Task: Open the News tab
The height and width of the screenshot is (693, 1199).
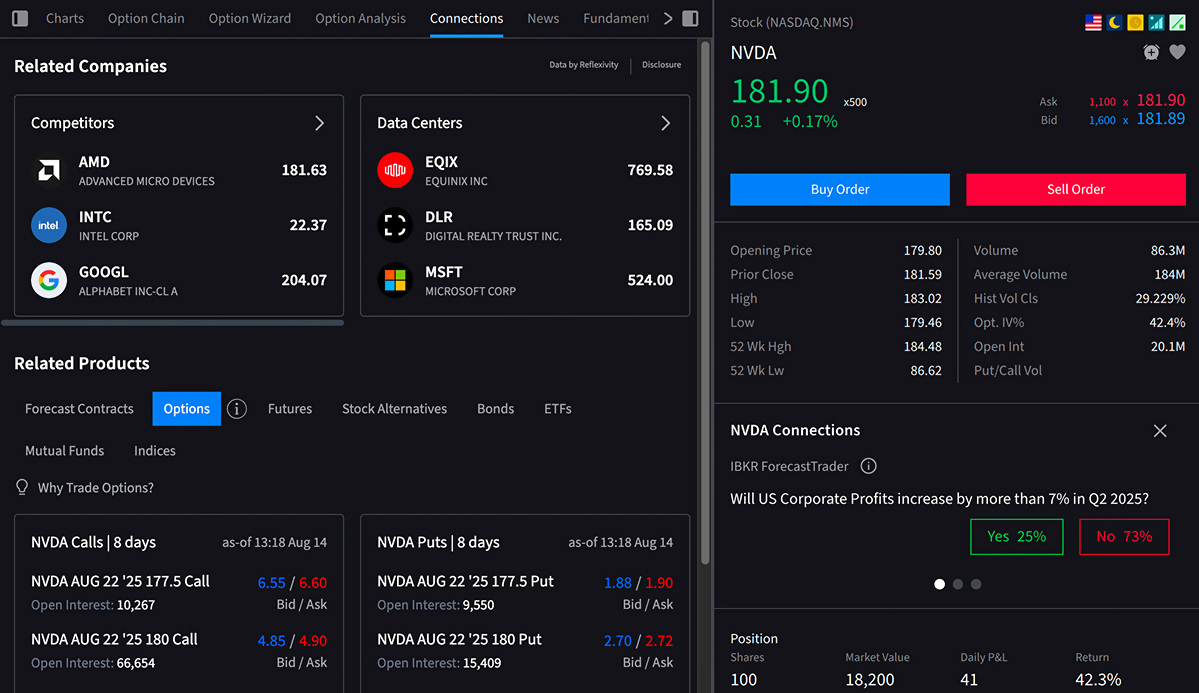Action: (x=543, y=17)
